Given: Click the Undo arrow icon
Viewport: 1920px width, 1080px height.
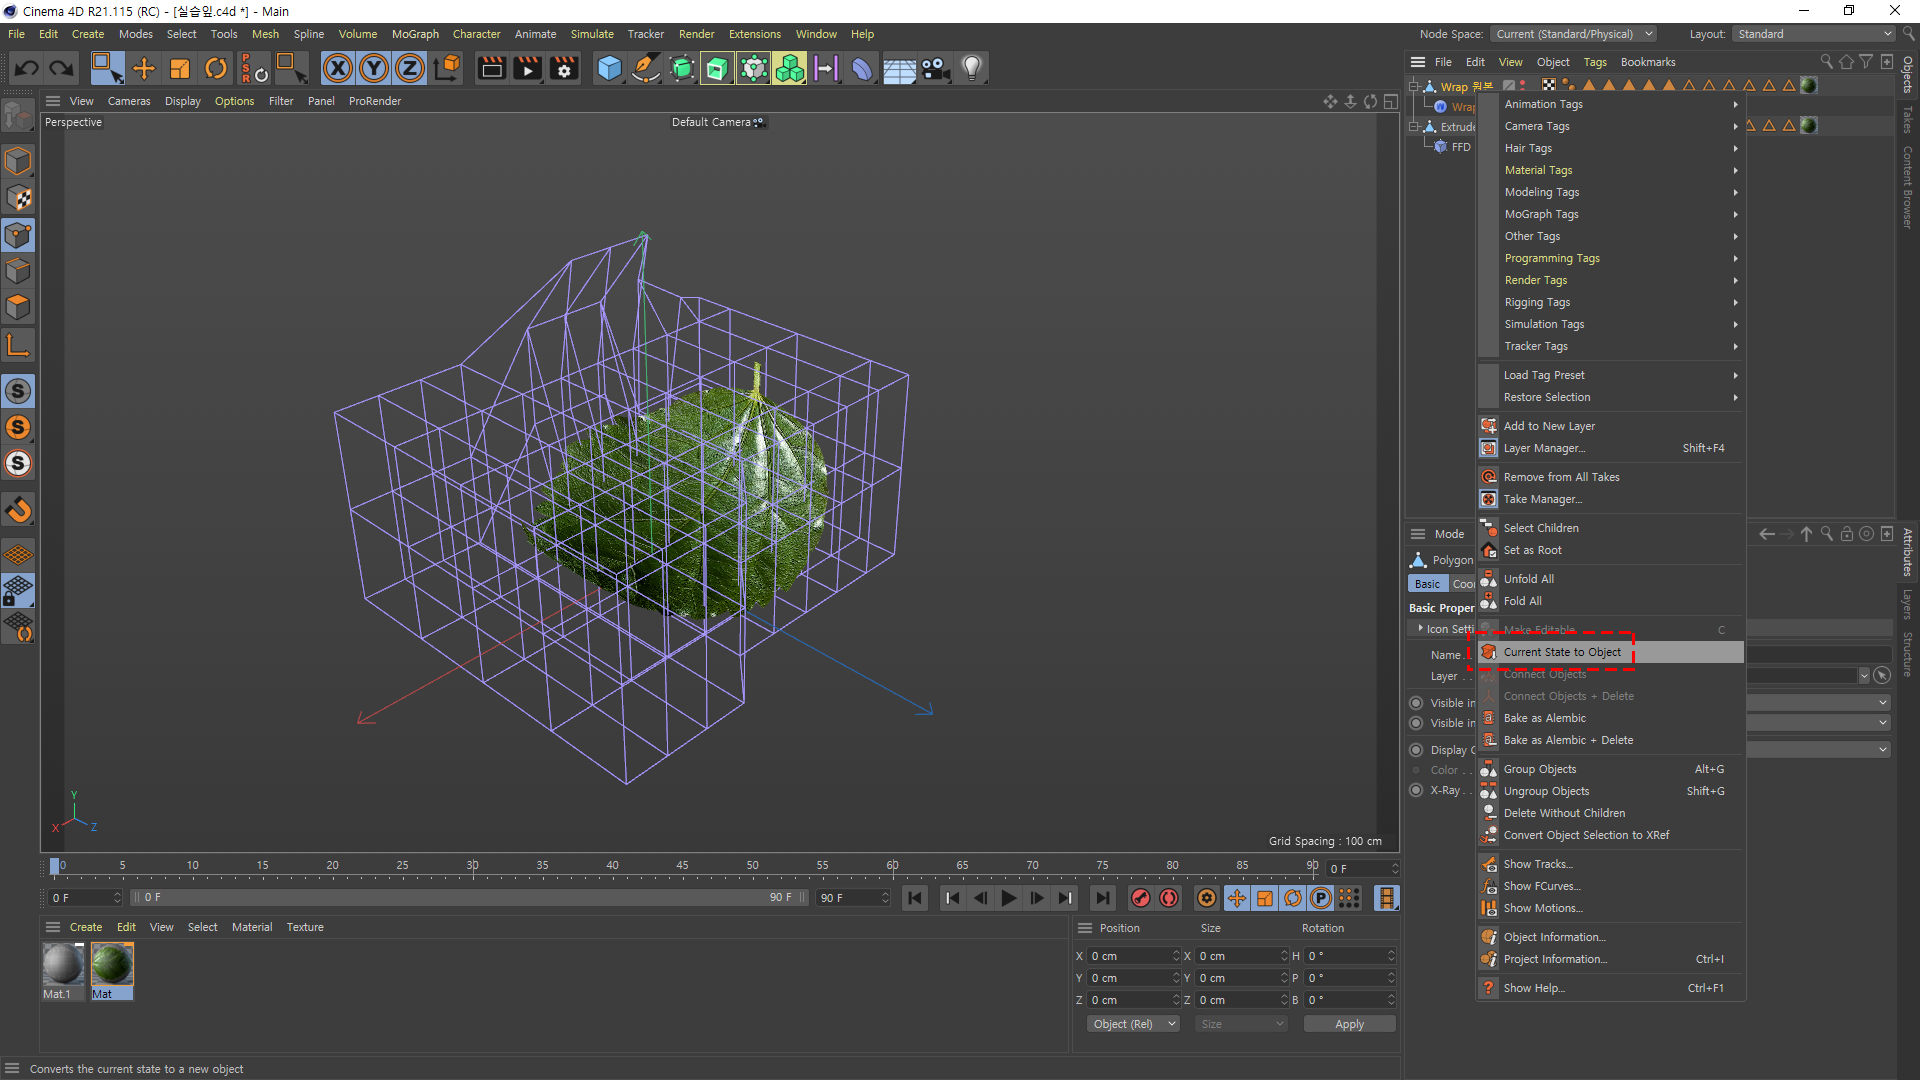Looking at the screenshot, I should pos(27,68).
